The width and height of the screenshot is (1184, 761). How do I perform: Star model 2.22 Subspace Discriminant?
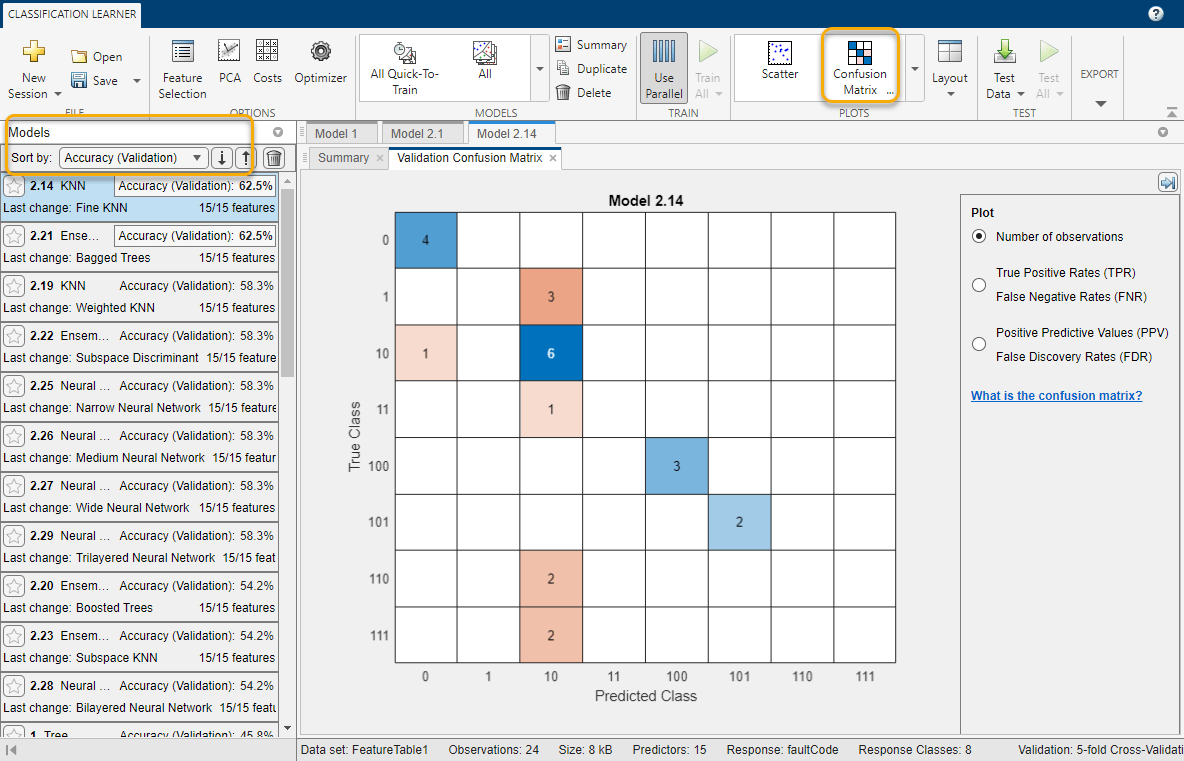point(14,336)
